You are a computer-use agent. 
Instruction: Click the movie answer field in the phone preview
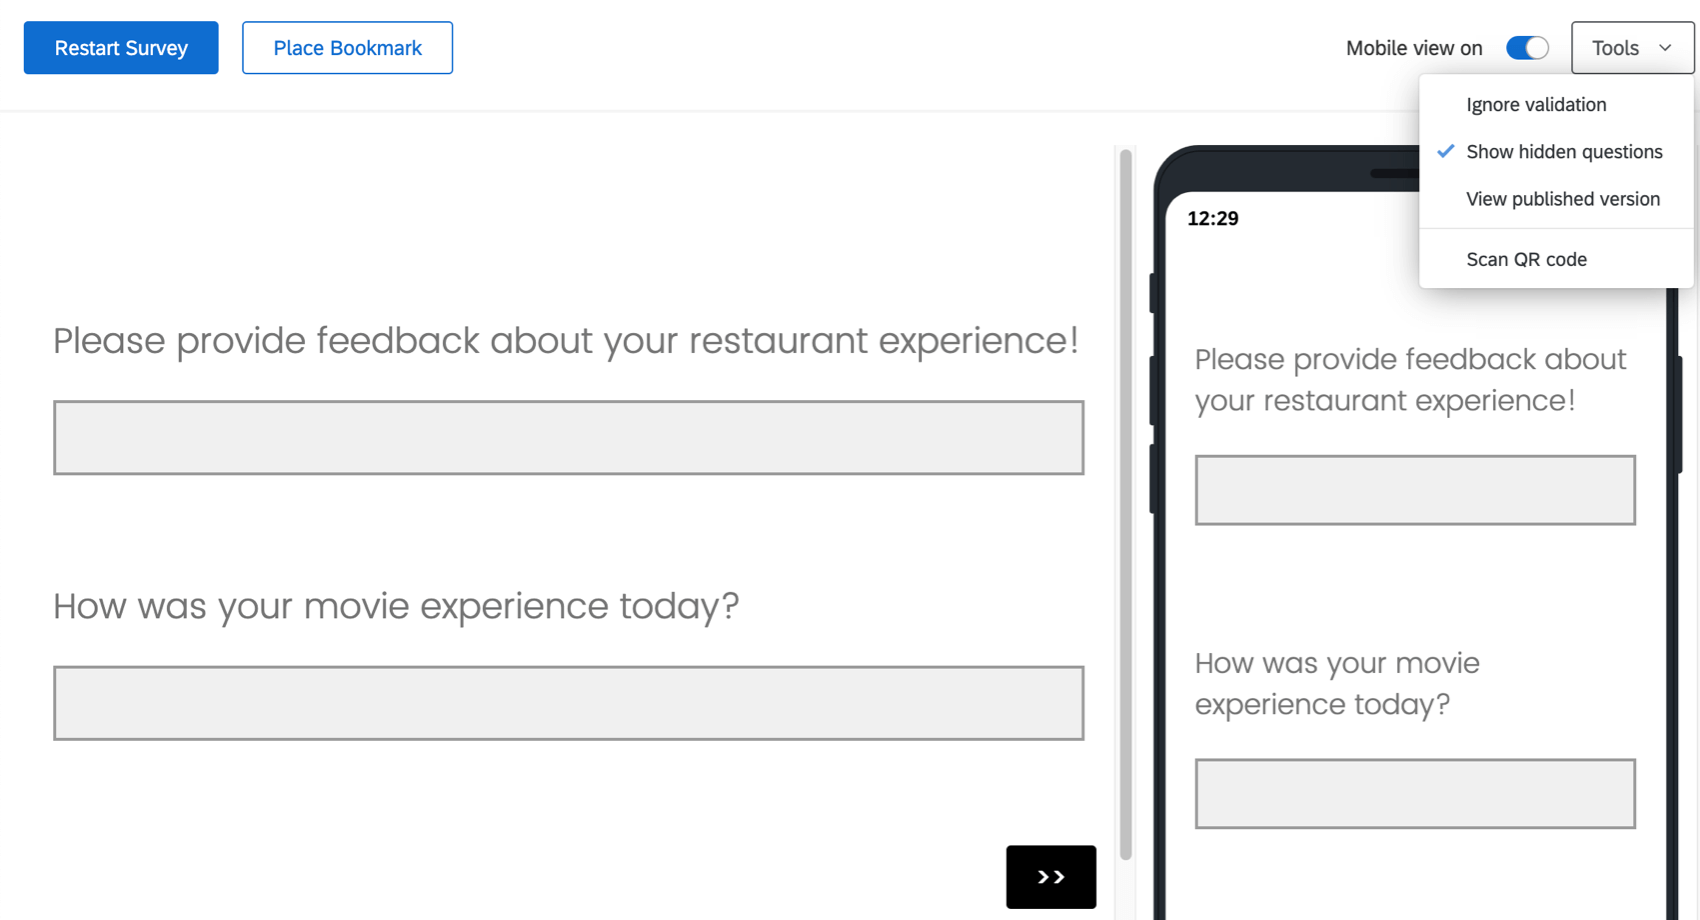click(1413, 794)
